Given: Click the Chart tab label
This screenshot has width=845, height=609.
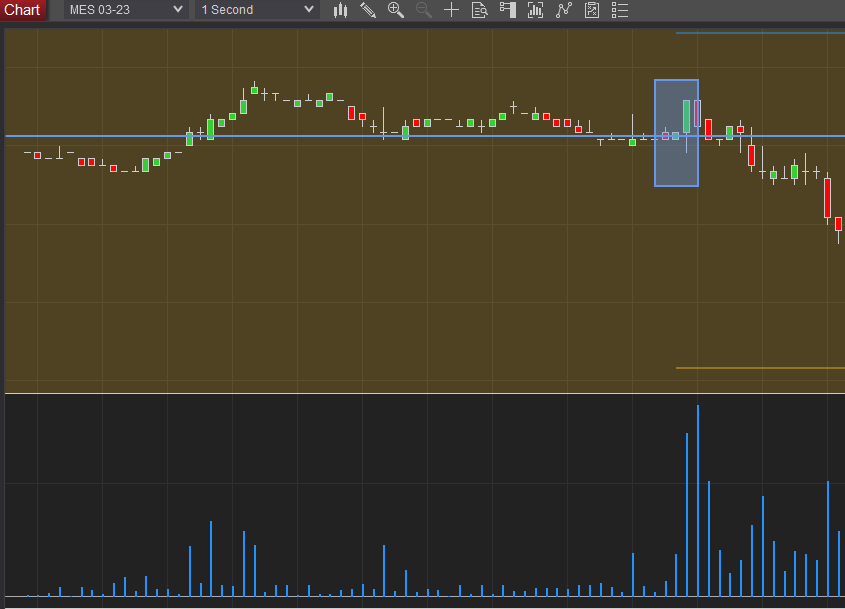Looking at the screenshot, I should tap(22, 10).
